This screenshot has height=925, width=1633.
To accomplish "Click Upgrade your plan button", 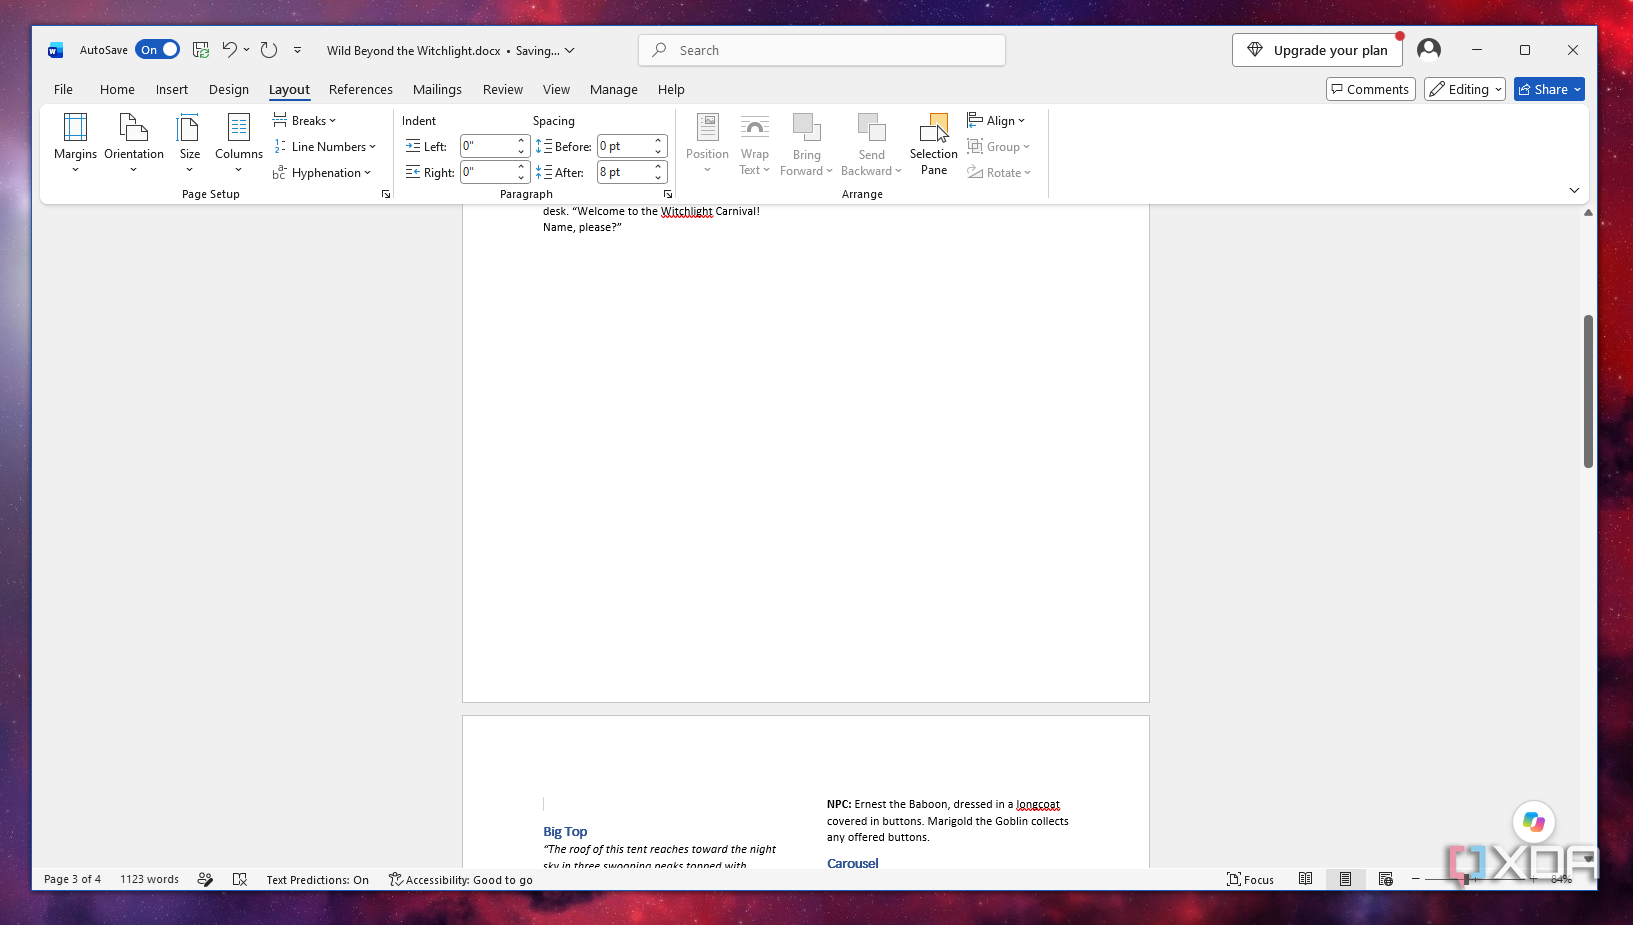I will (1317, 50).
